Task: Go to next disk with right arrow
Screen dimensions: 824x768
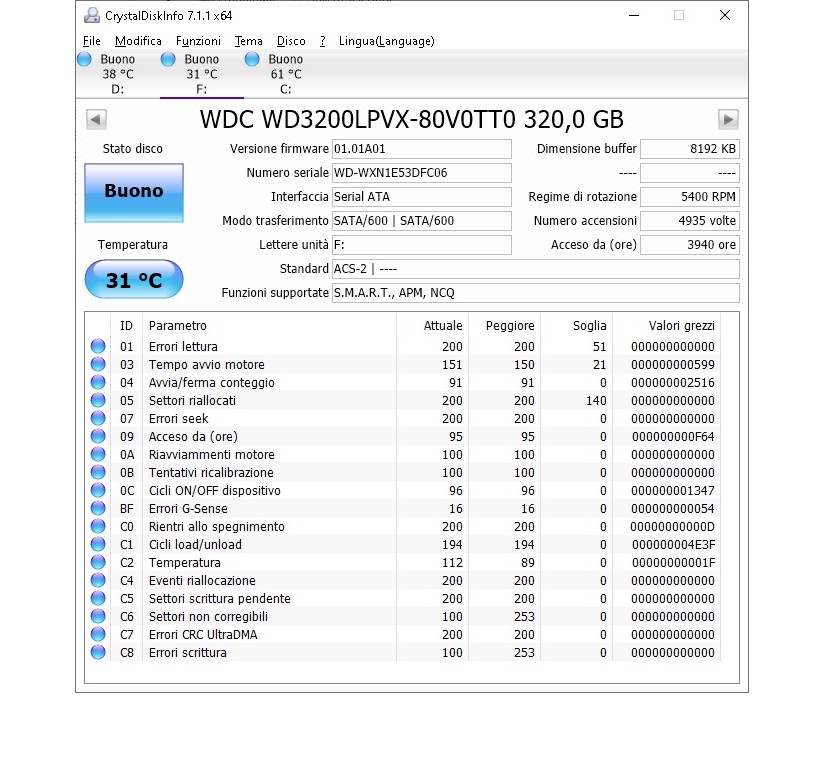Action: click(728, 119)
